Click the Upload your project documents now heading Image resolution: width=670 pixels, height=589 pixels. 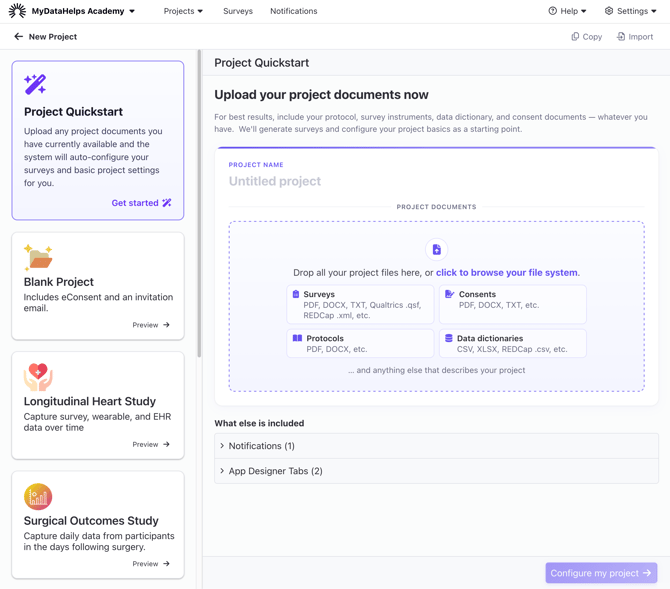(321, 95)
